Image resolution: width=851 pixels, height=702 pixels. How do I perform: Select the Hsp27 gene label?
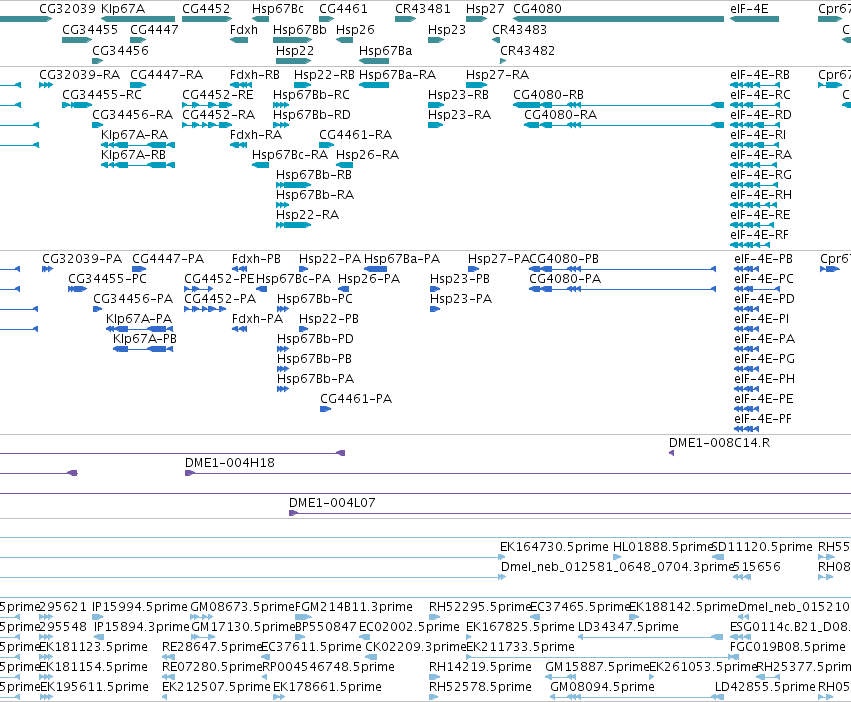(485, 9)
